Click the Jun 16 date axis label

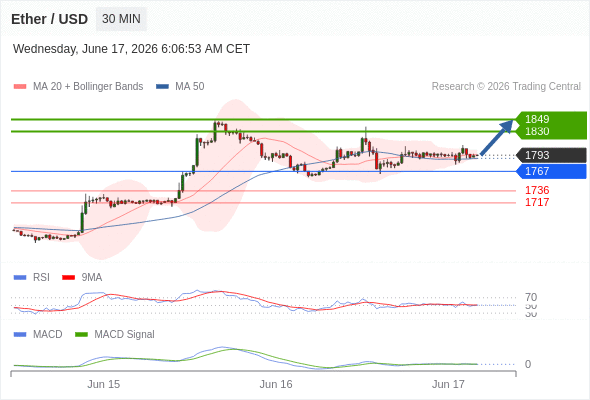pyautogui.click(x=276, y=384)
